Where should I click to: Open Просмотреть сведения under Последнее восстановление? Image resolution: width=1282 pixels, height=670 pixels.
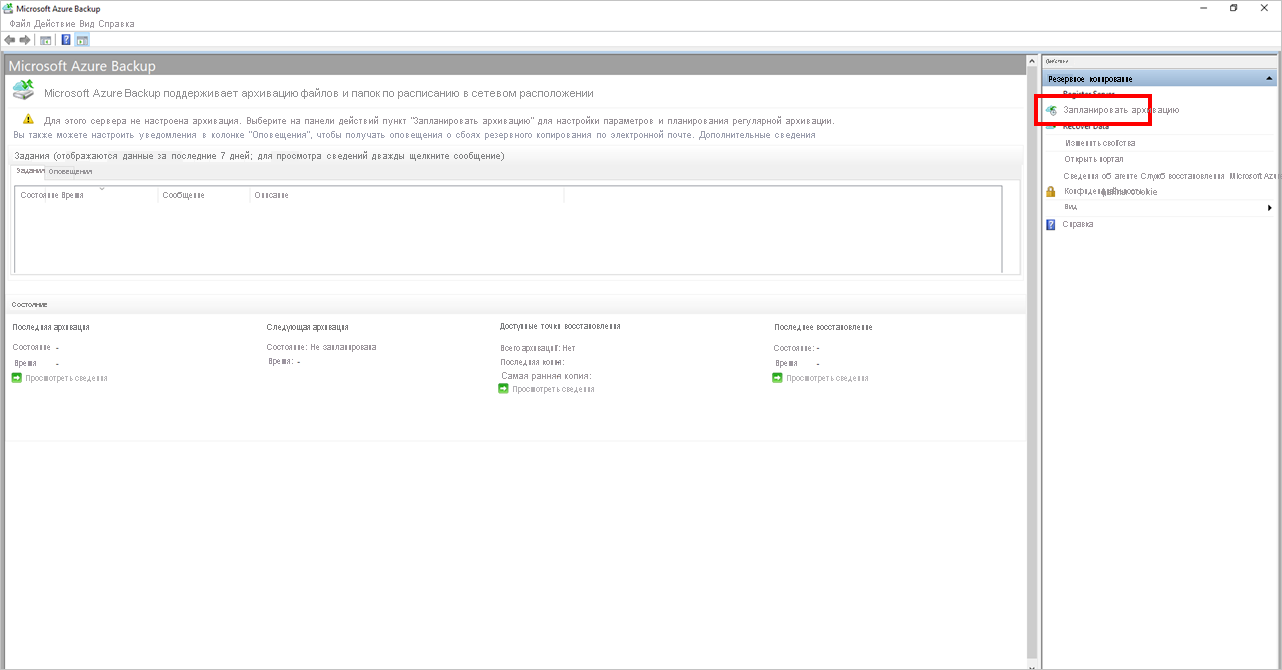tap(827, 378)
